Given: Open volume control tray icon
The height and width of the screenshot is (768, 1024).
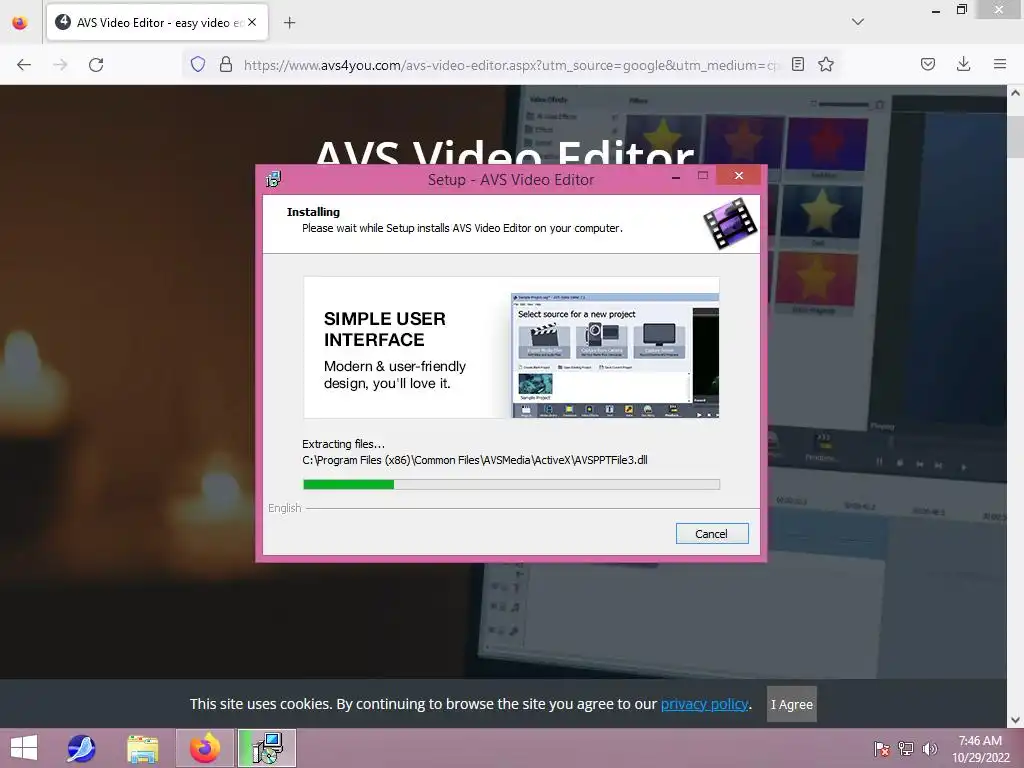Looking at the screenshot, I should 930,749.
